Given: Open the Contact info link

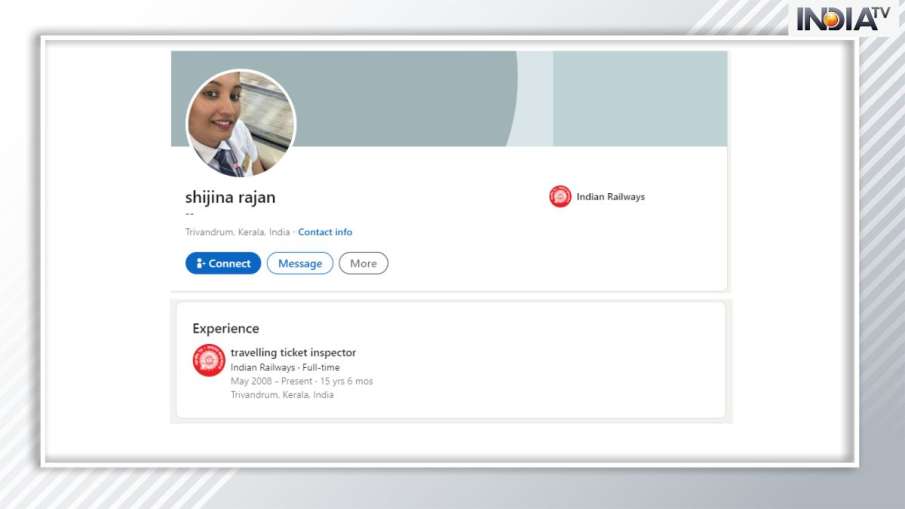Looking at the screenshot, I should 325,232.
